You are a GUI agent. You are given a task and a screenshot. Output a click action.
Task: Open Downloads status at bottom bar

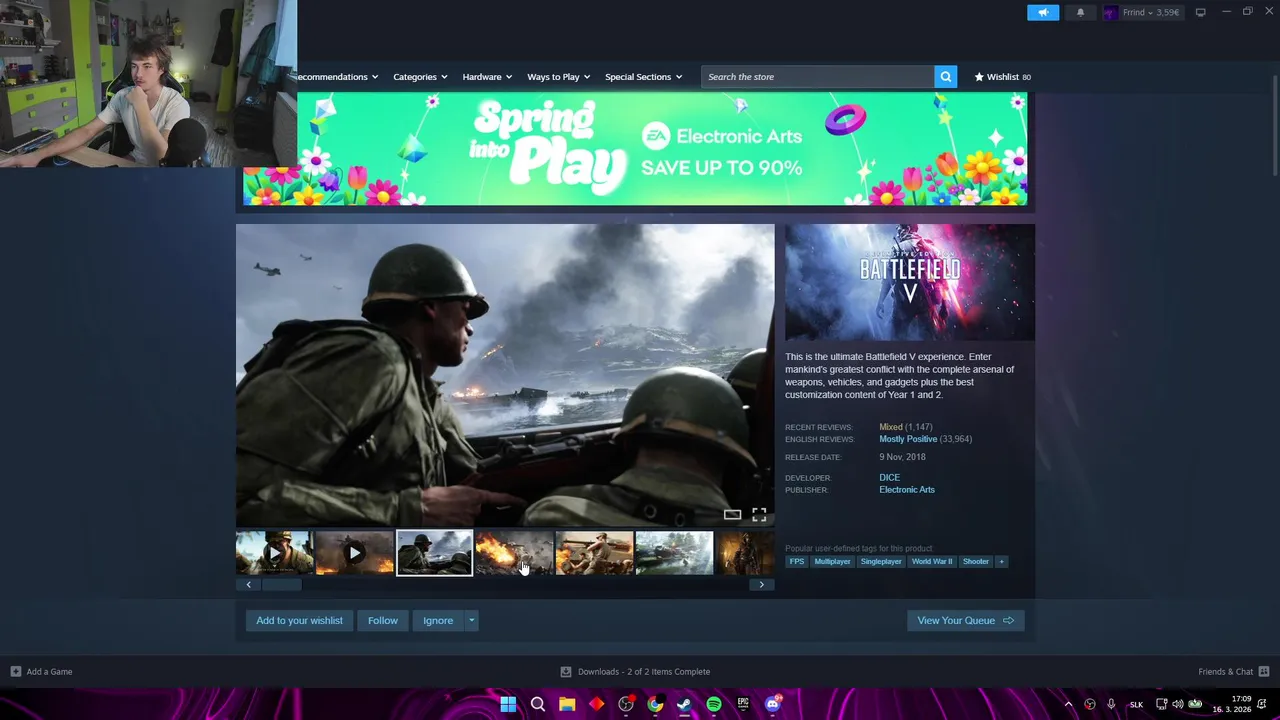click(x=635, y=672)
